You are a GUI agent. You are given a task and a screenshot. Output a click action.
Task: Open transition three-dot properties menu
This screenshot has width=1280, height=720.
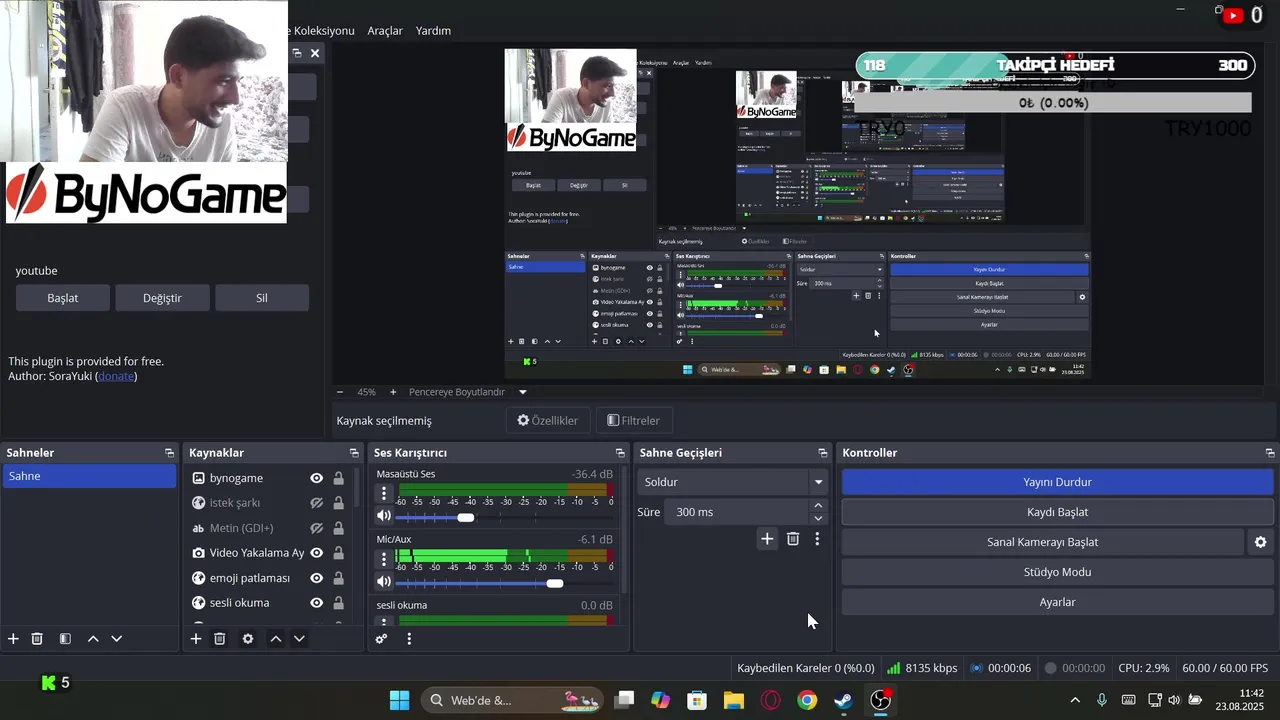pyautogui.click(x=817, y=539)
